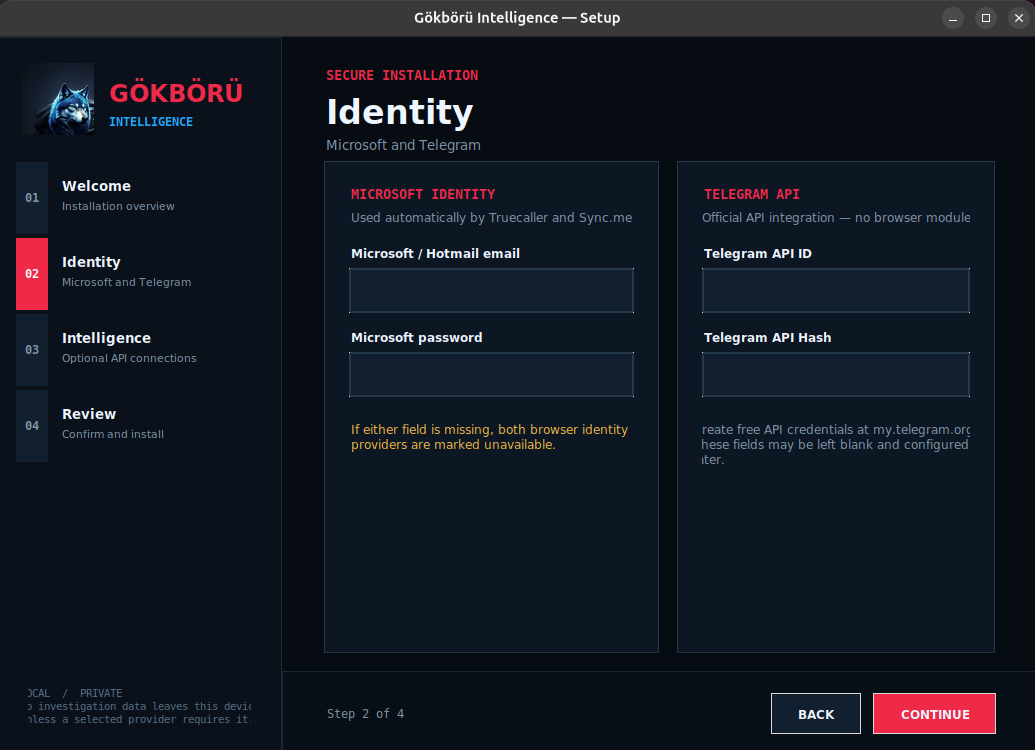Click the 'Microsoft and Telegram' page subtitle
The height and width of the screenshot is (750, 1035).
coord(403,145)
